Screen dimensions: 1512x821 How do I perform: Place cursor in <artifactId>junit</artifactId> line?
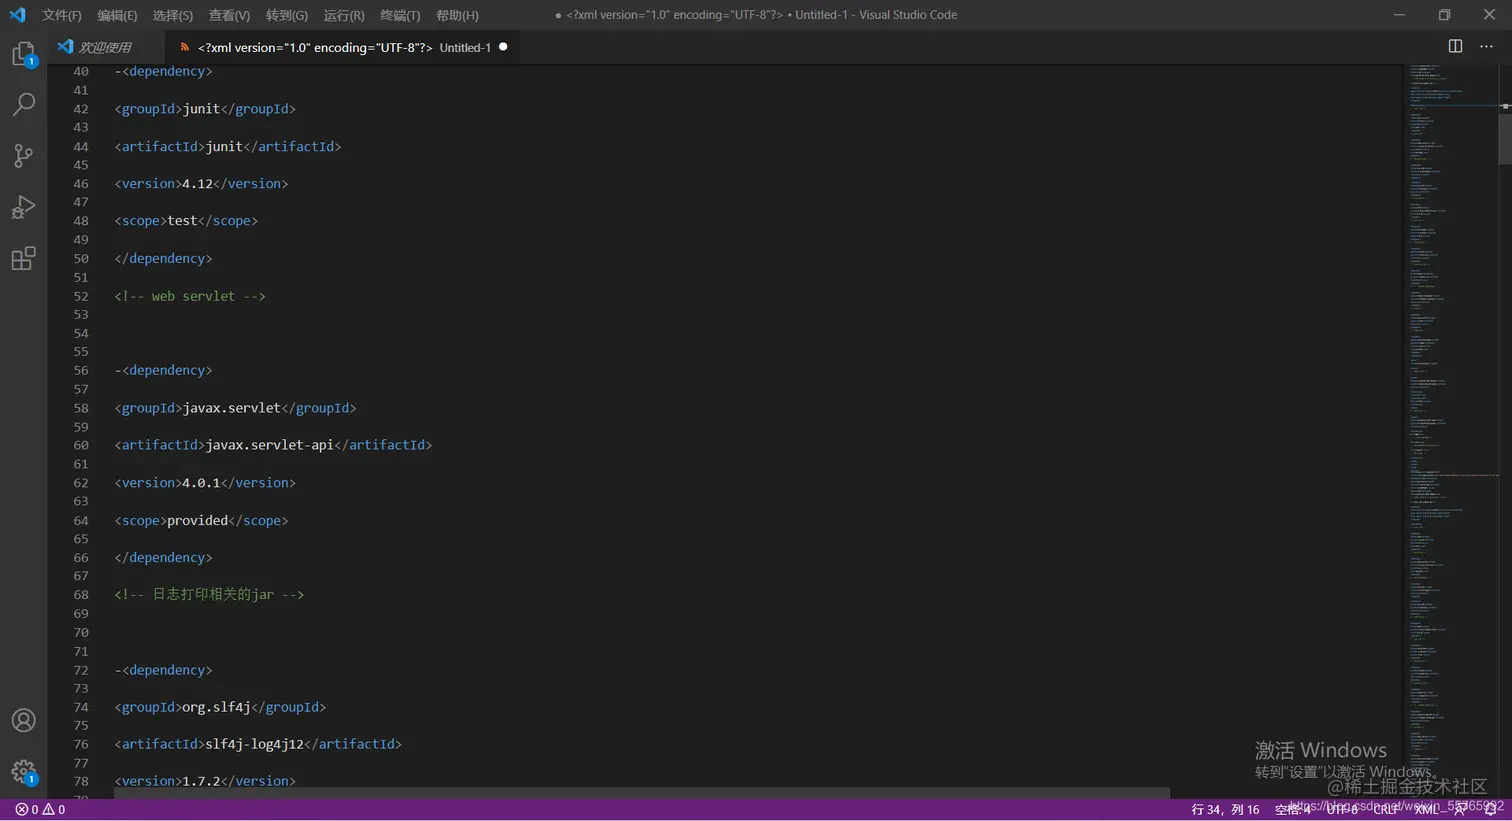click(x=228, y=147)
